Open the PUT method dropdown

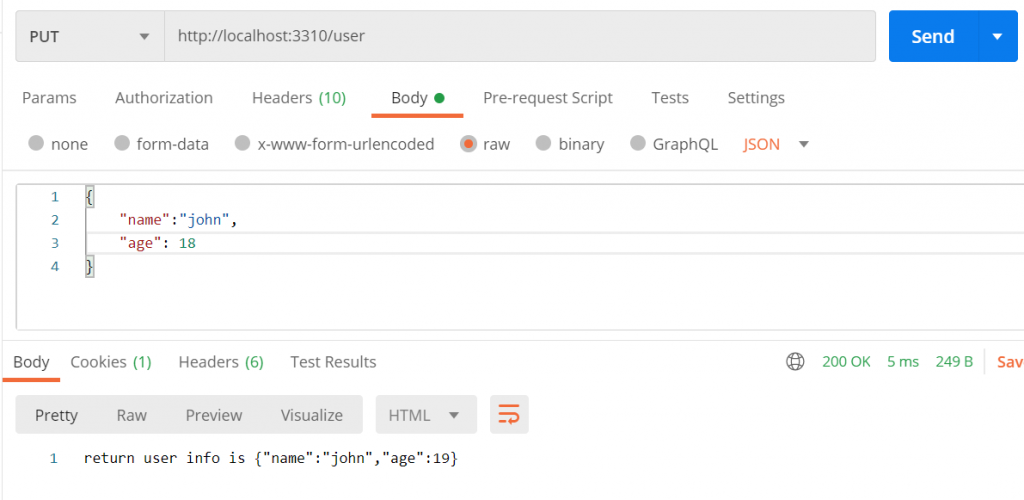pyautogui.click(x=90, y=37)
